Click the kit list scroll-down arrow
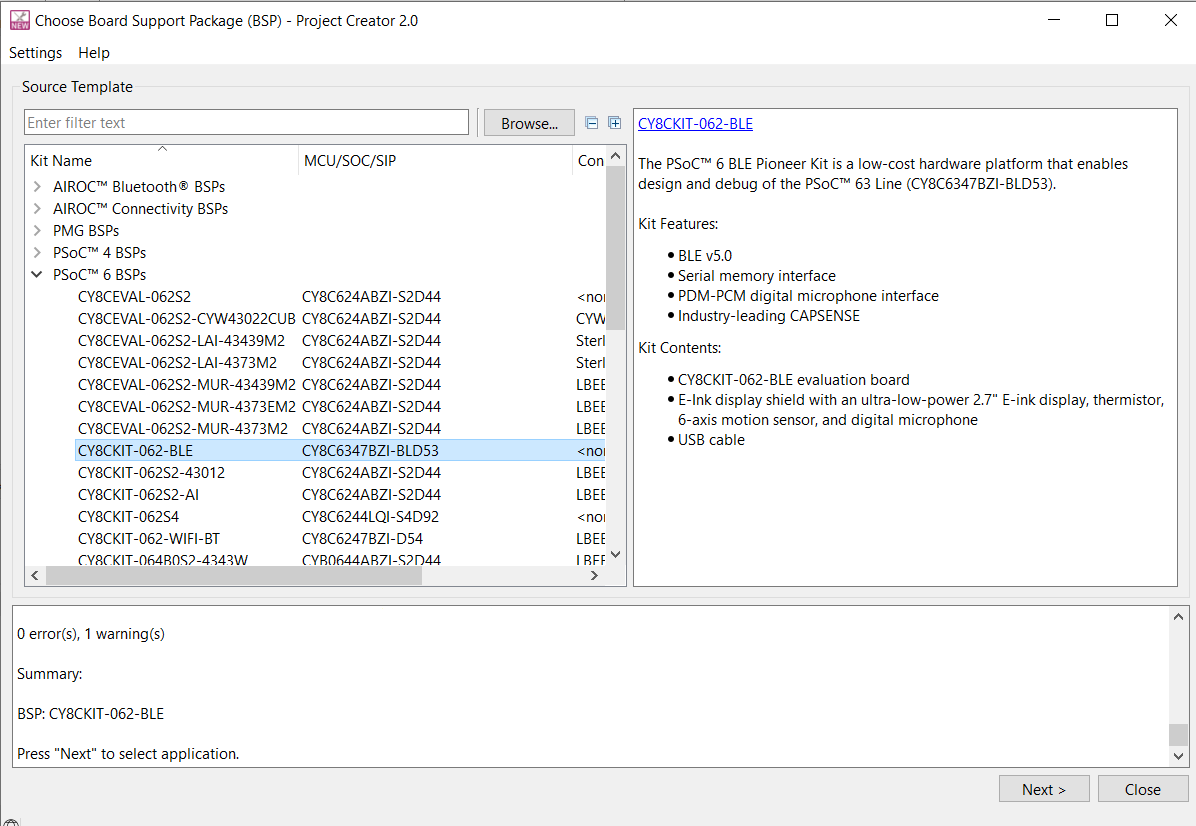 pyautogui.click(x=616, y=554)
